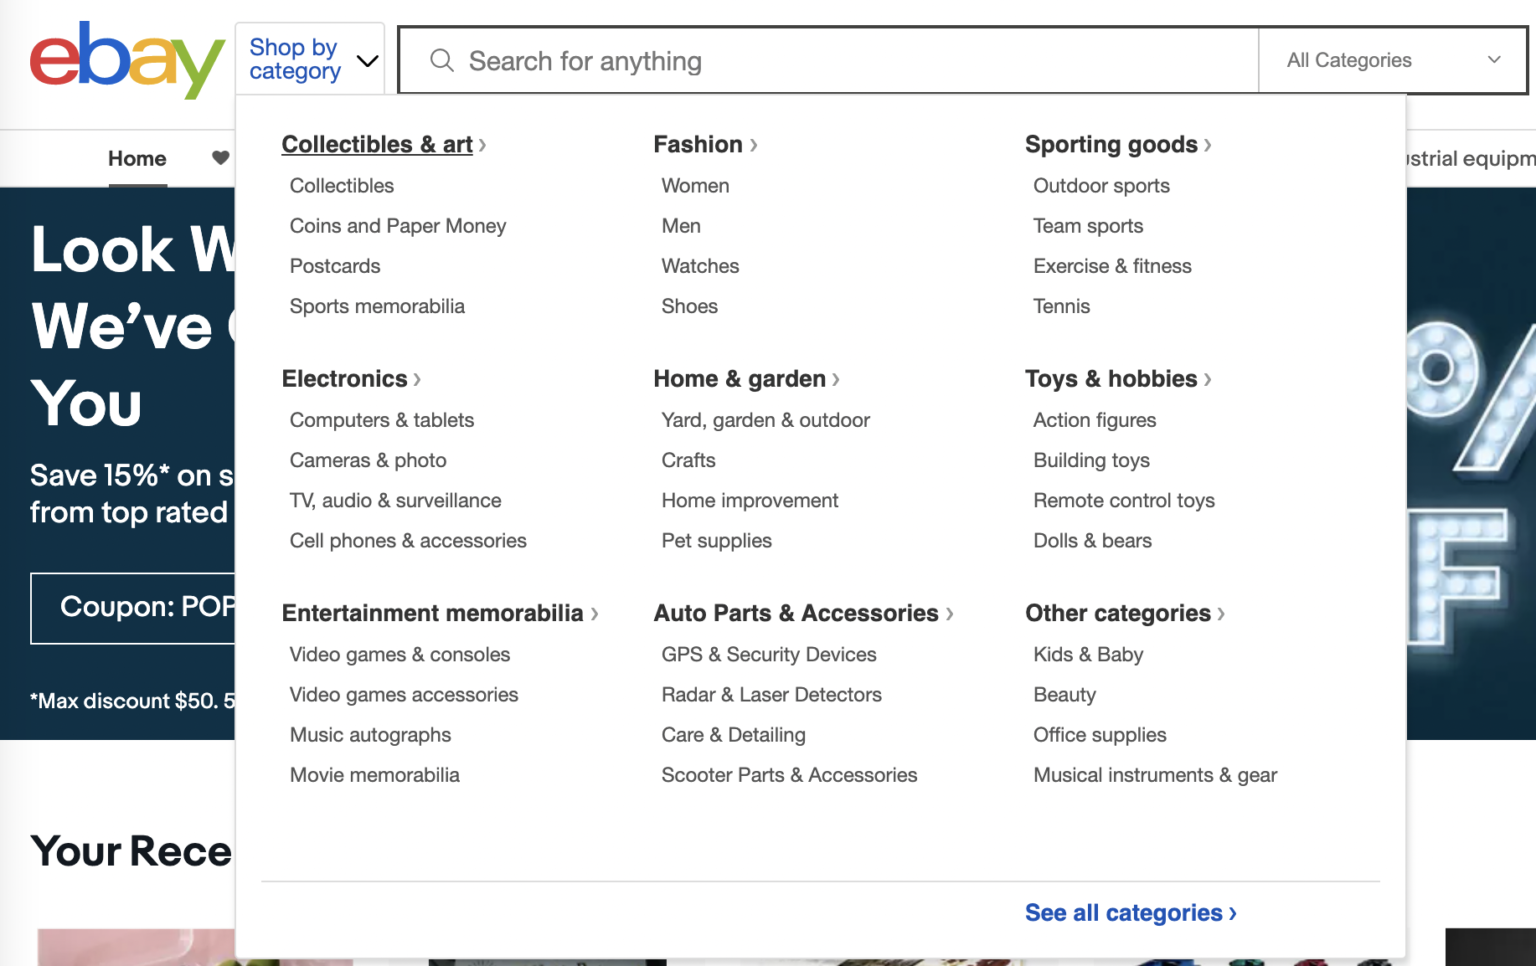Expand the Other categories chevron
Screen dimensions: 1536x966
pyautogui.click(x=1221, y=614)
